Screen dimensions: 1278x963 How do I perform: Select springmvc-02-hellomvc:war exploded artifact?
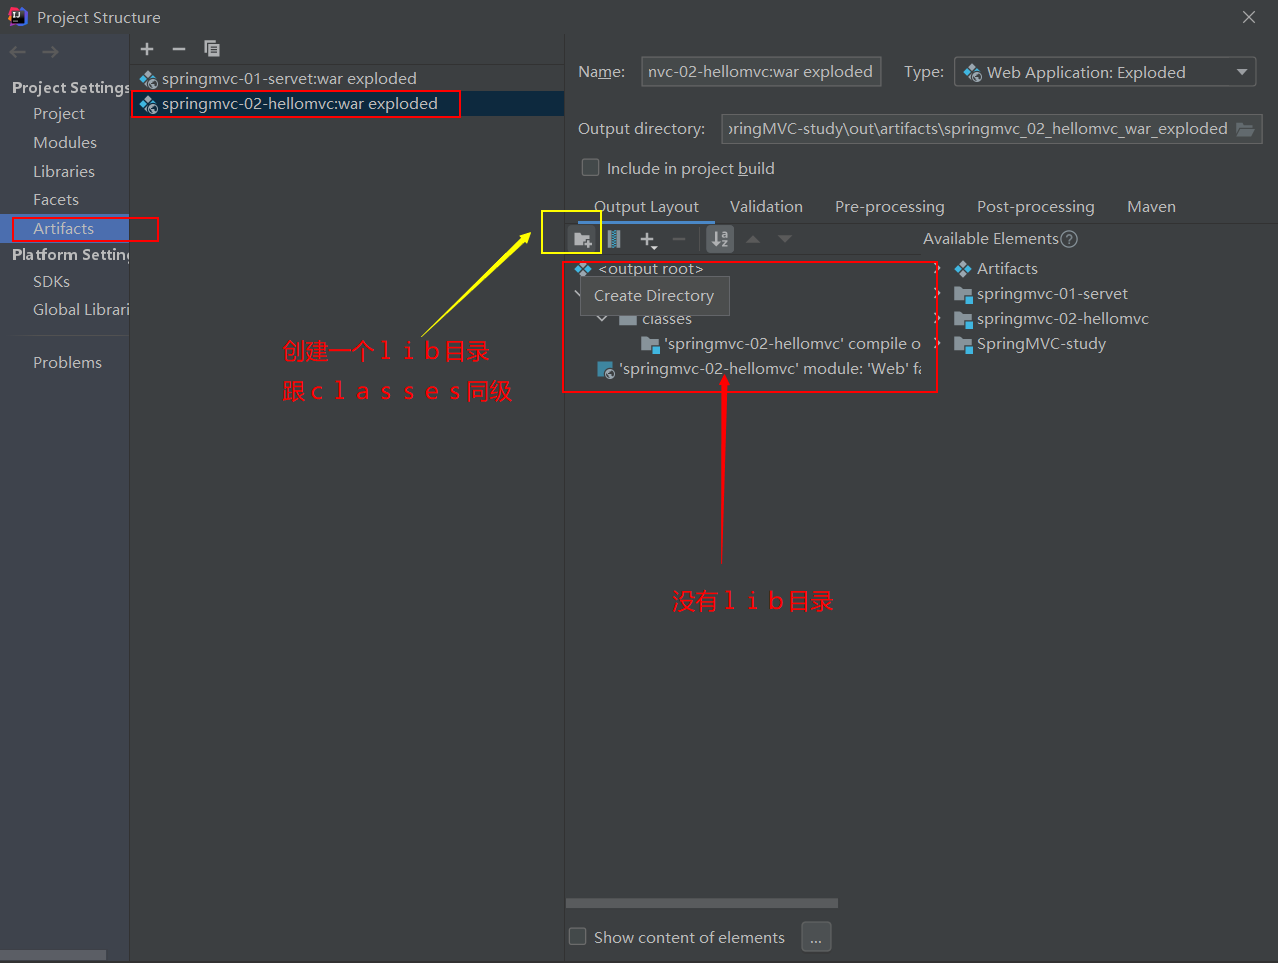347,104
